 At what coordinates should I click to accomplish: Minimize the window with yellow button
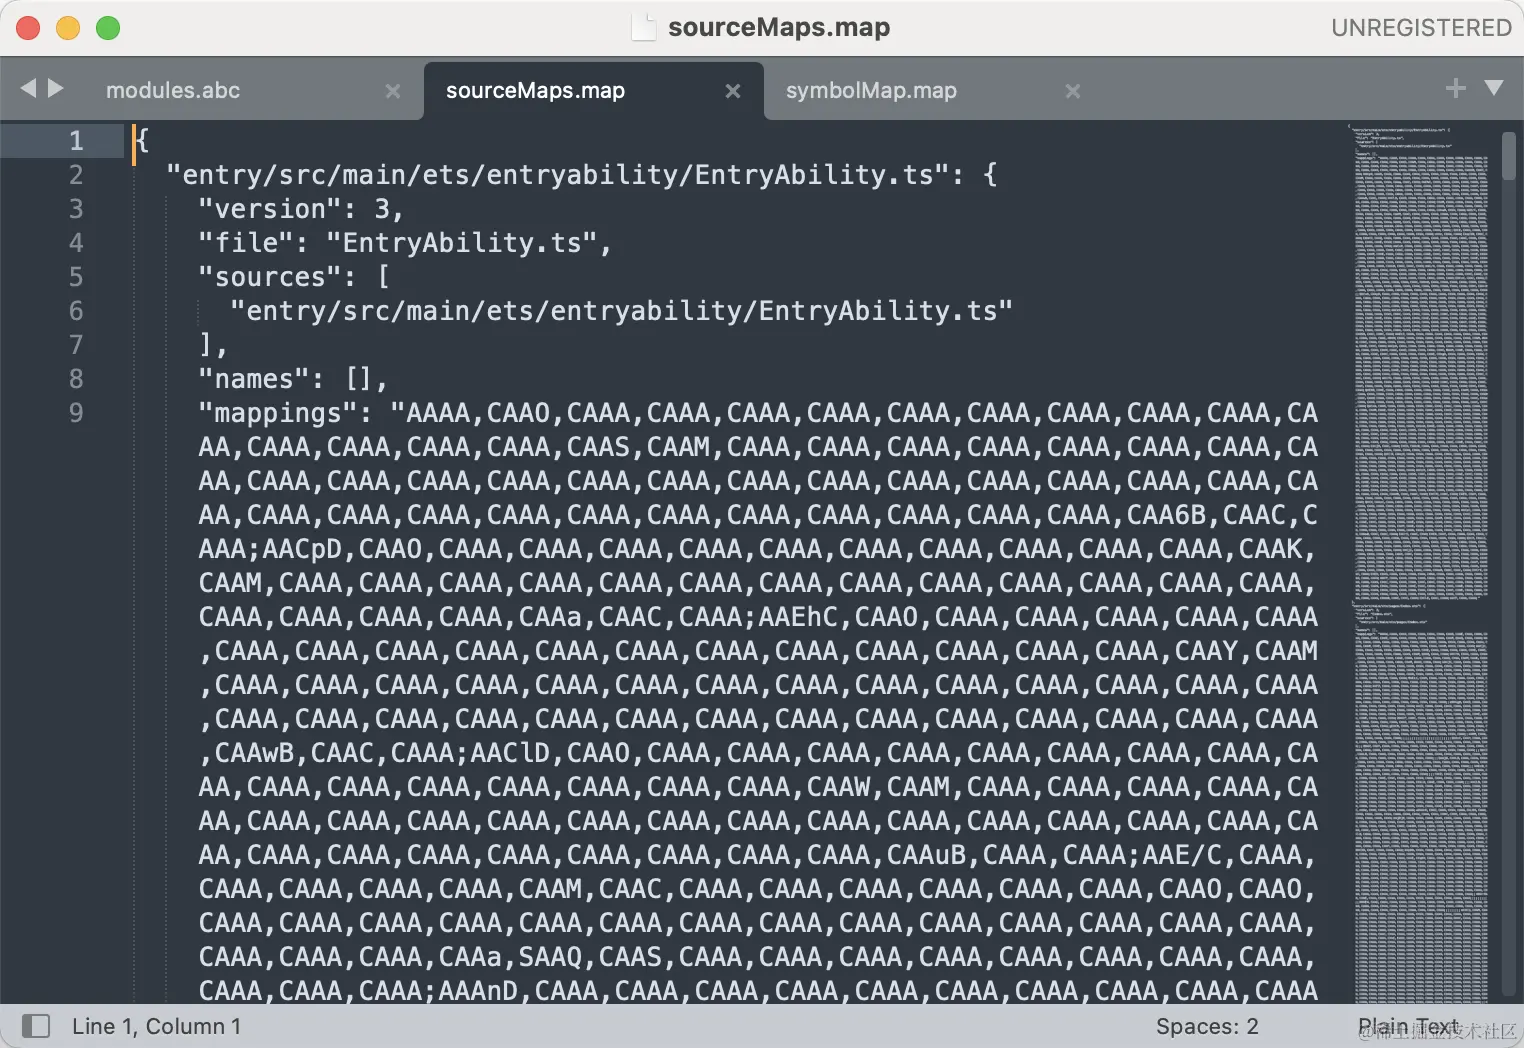click(x=68, y=28)
